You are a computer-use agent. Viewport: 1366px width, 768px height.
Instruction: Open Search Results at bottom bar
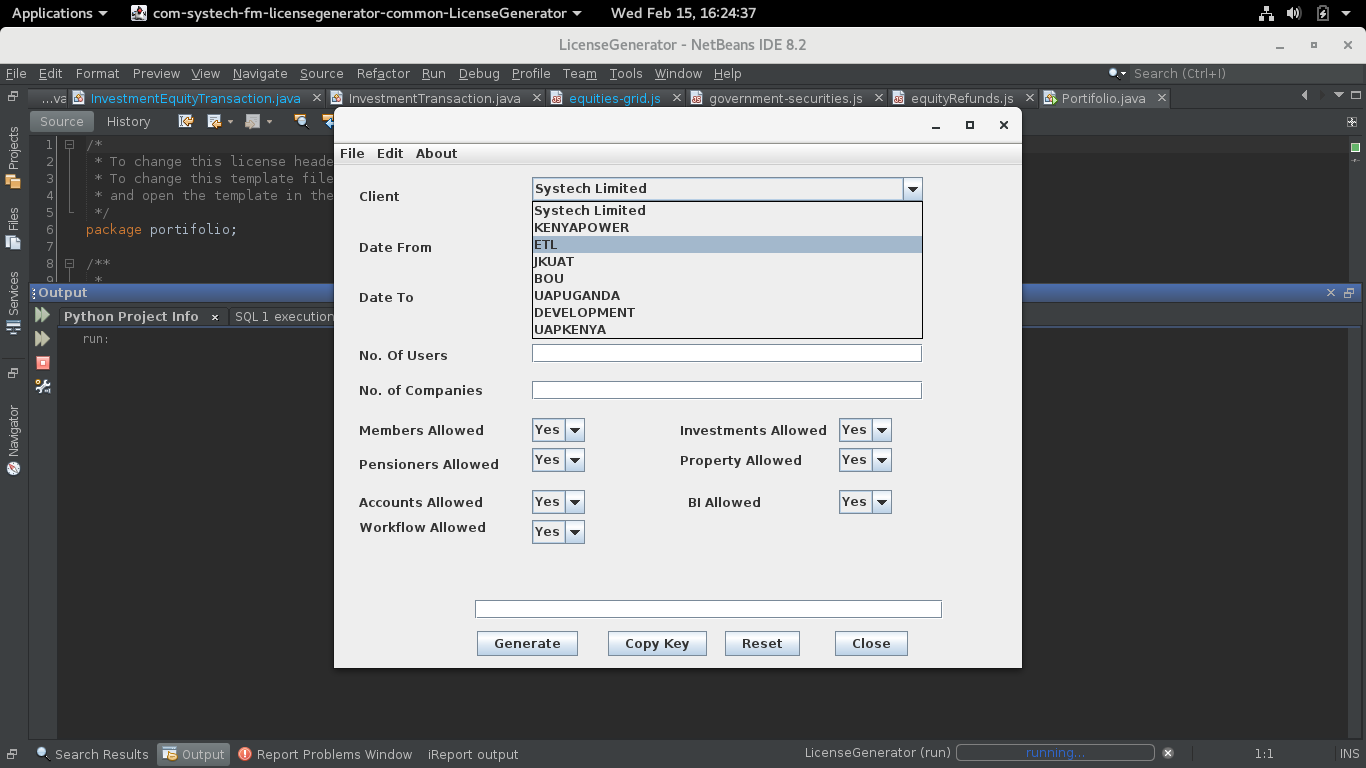[92, 754]
